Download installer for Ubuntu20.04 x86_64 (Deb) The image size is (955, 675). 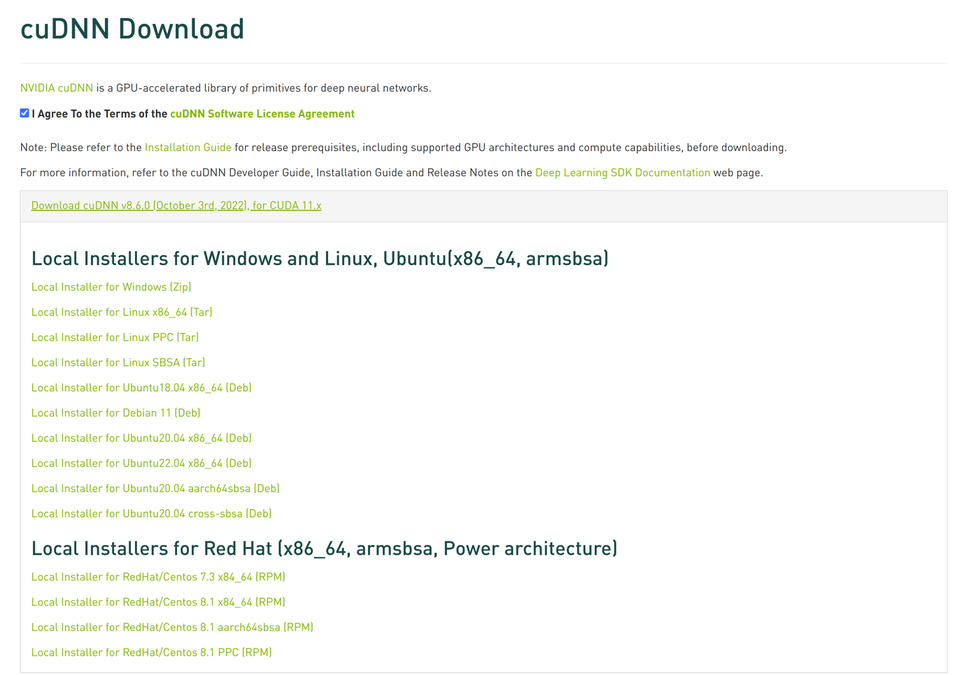pos(141,439)
